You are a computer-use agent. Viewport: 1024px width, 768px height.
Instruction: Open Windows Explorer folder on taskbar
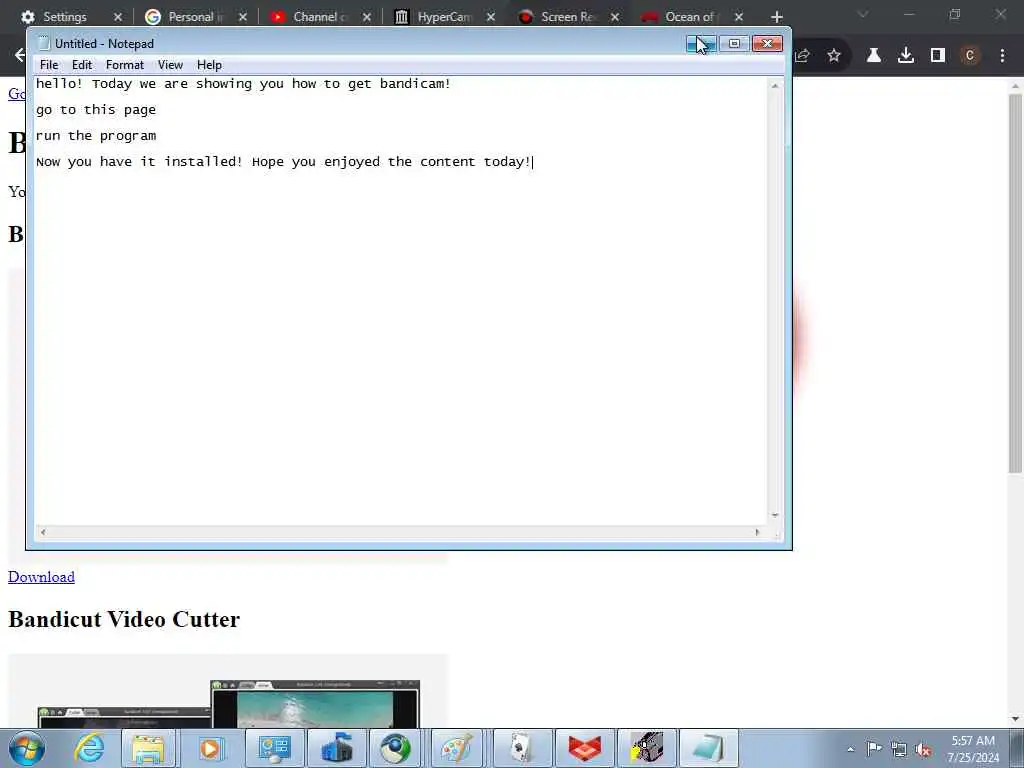148,748
